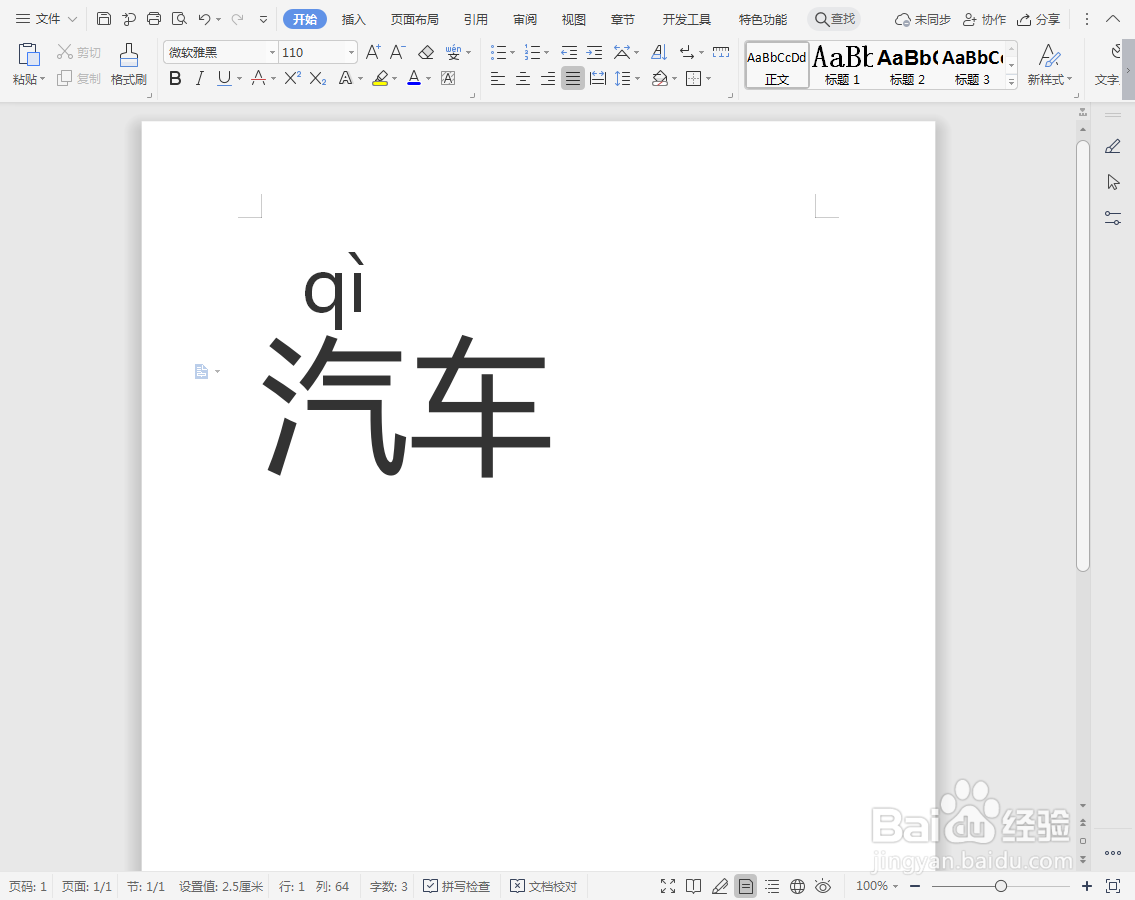Toggle page layout view in status bar
The image size is (1135, 900).
point(746,886)
